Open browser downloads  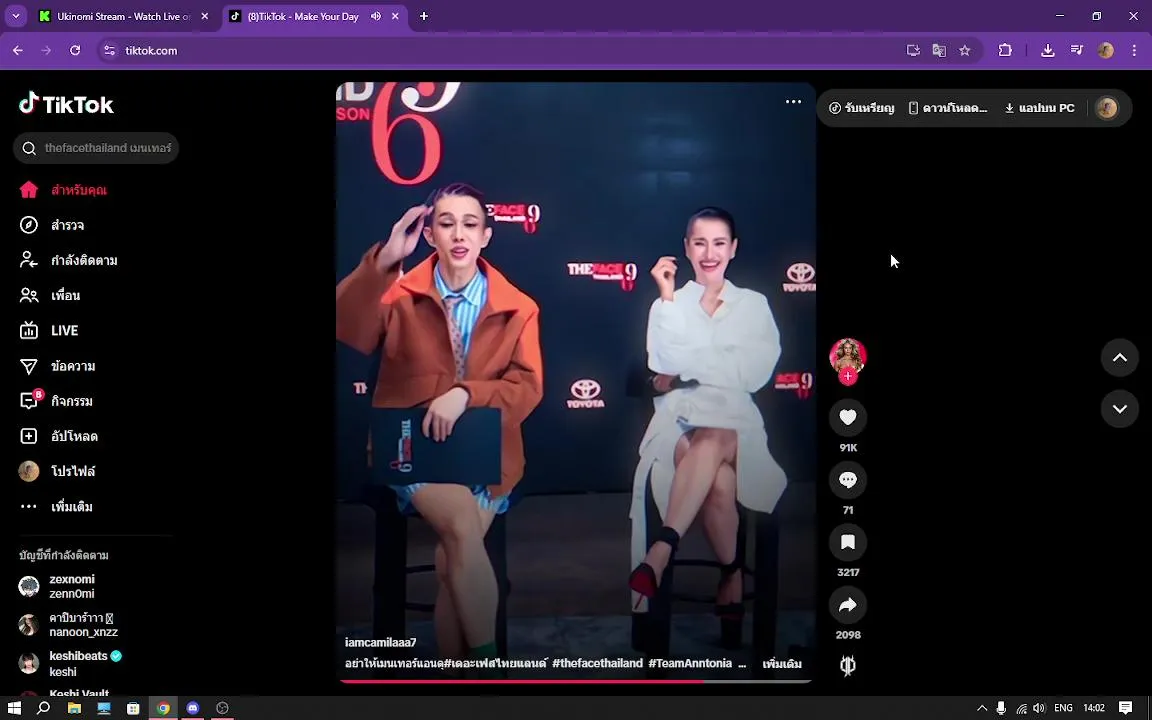1048,51
